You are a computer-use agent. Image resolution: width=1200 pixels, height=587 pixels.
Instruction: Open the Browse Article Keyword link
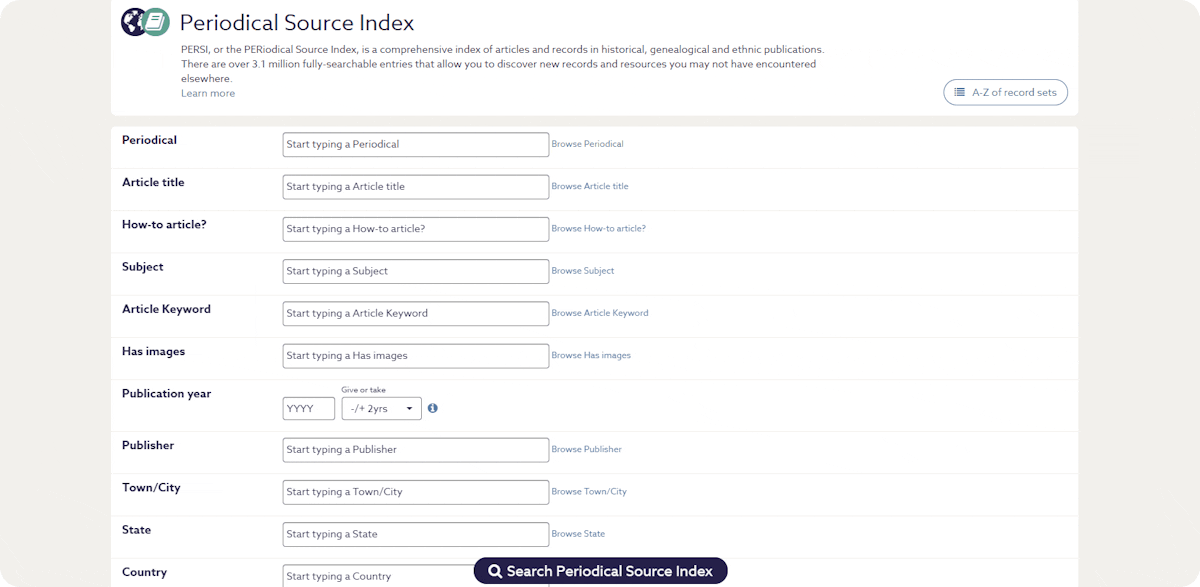[x=600, y=313]
